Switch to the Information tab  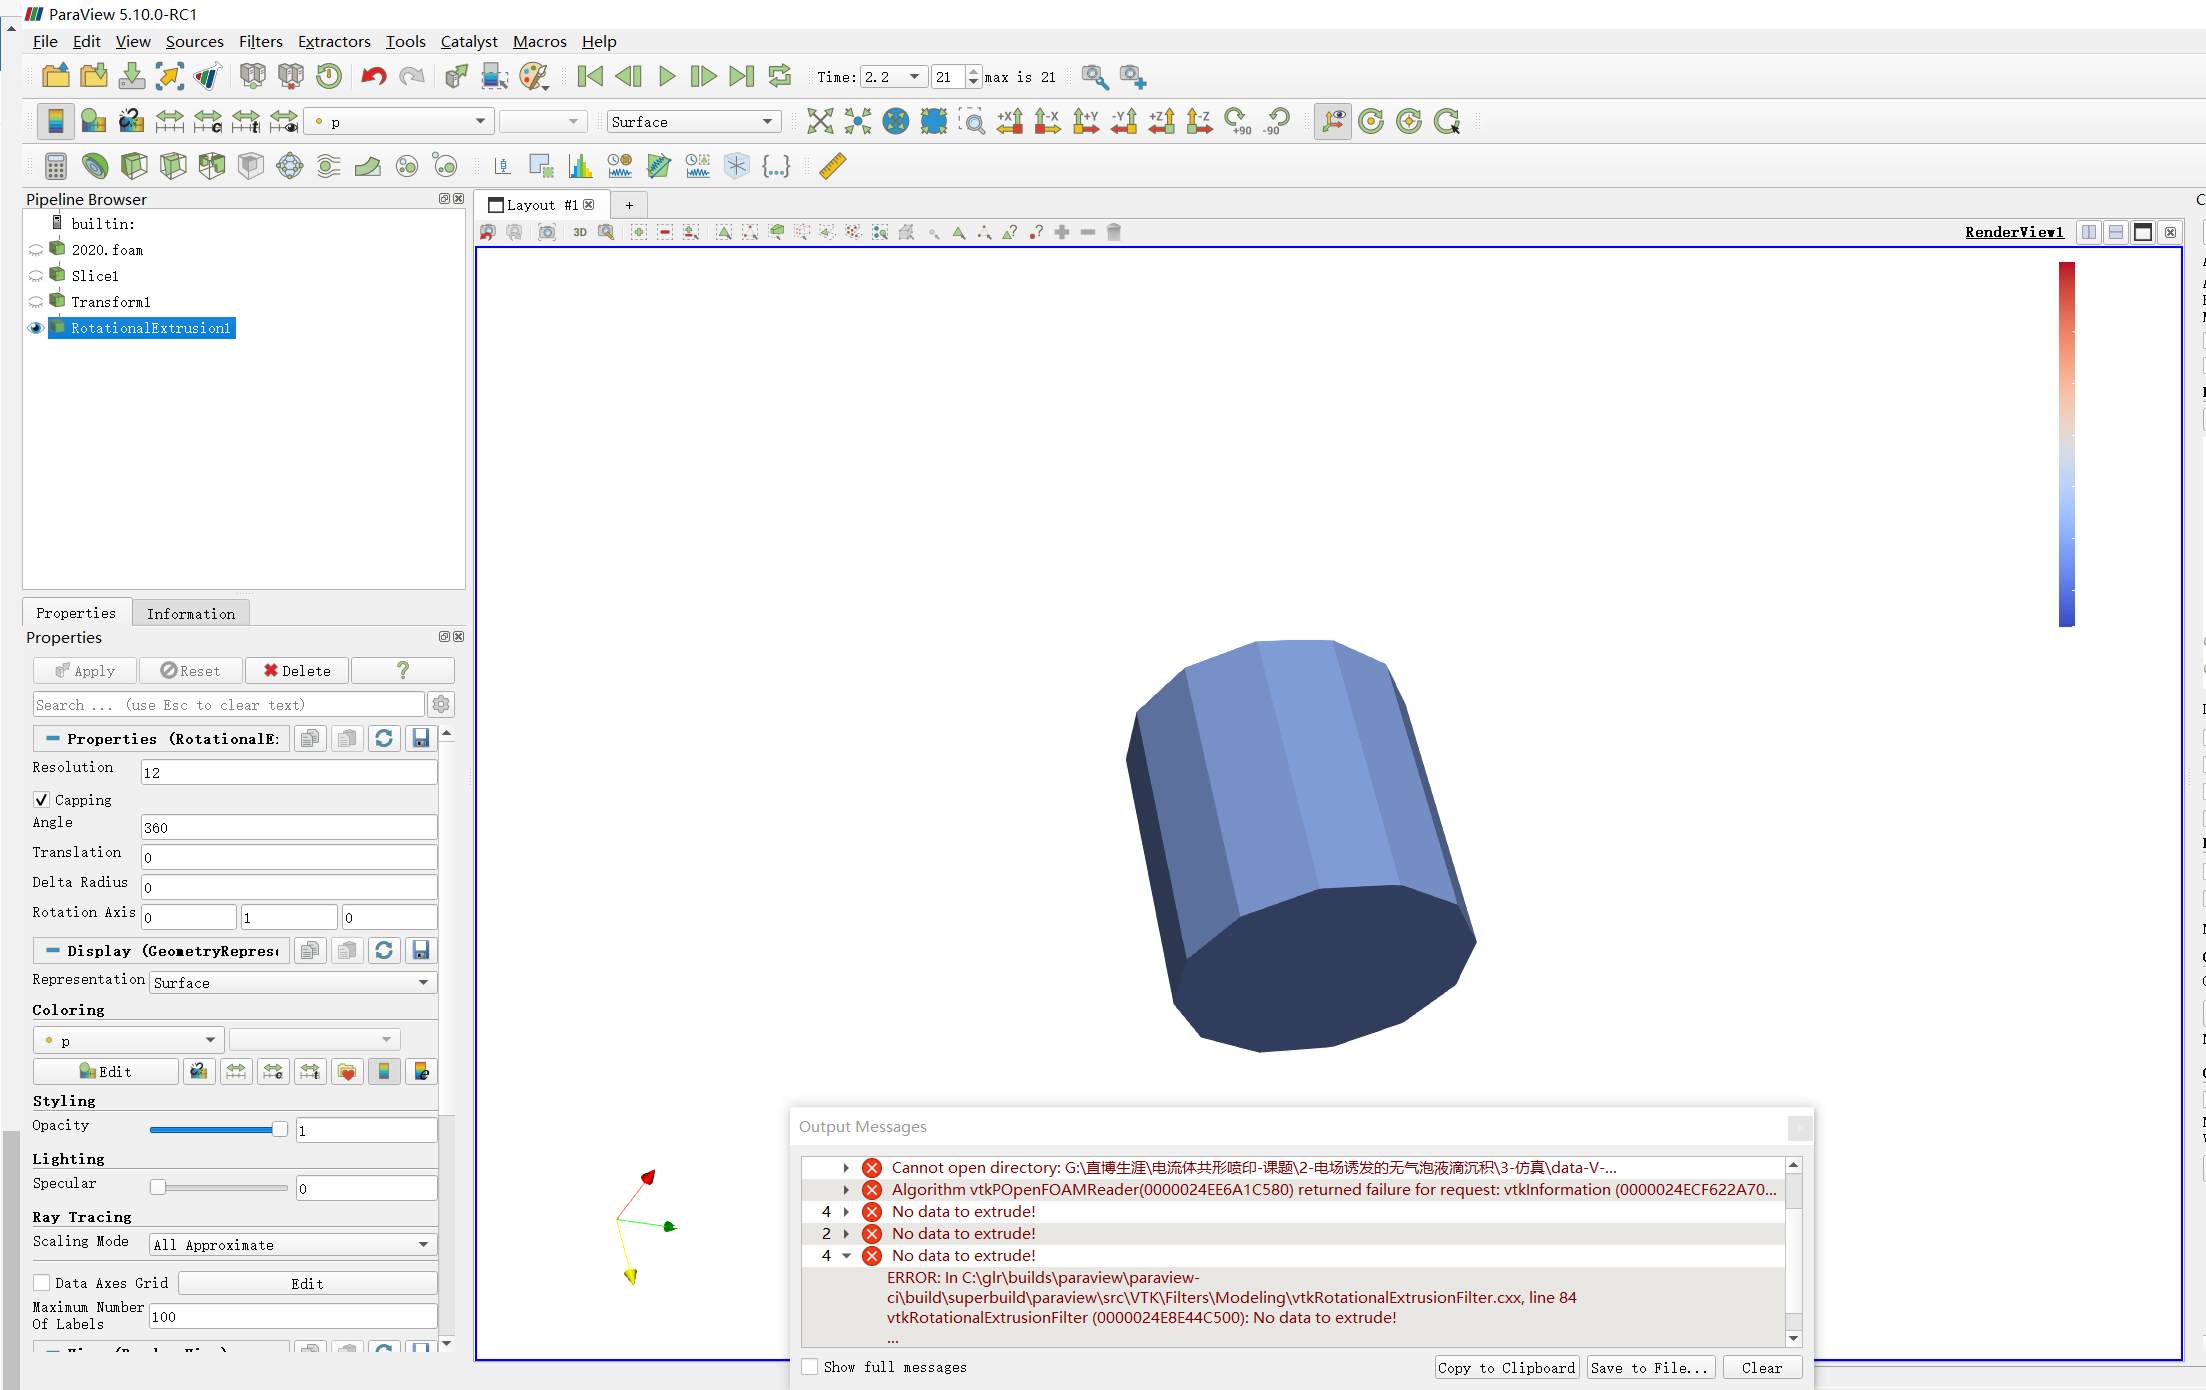pyautogui.click(x=190, y=614)
